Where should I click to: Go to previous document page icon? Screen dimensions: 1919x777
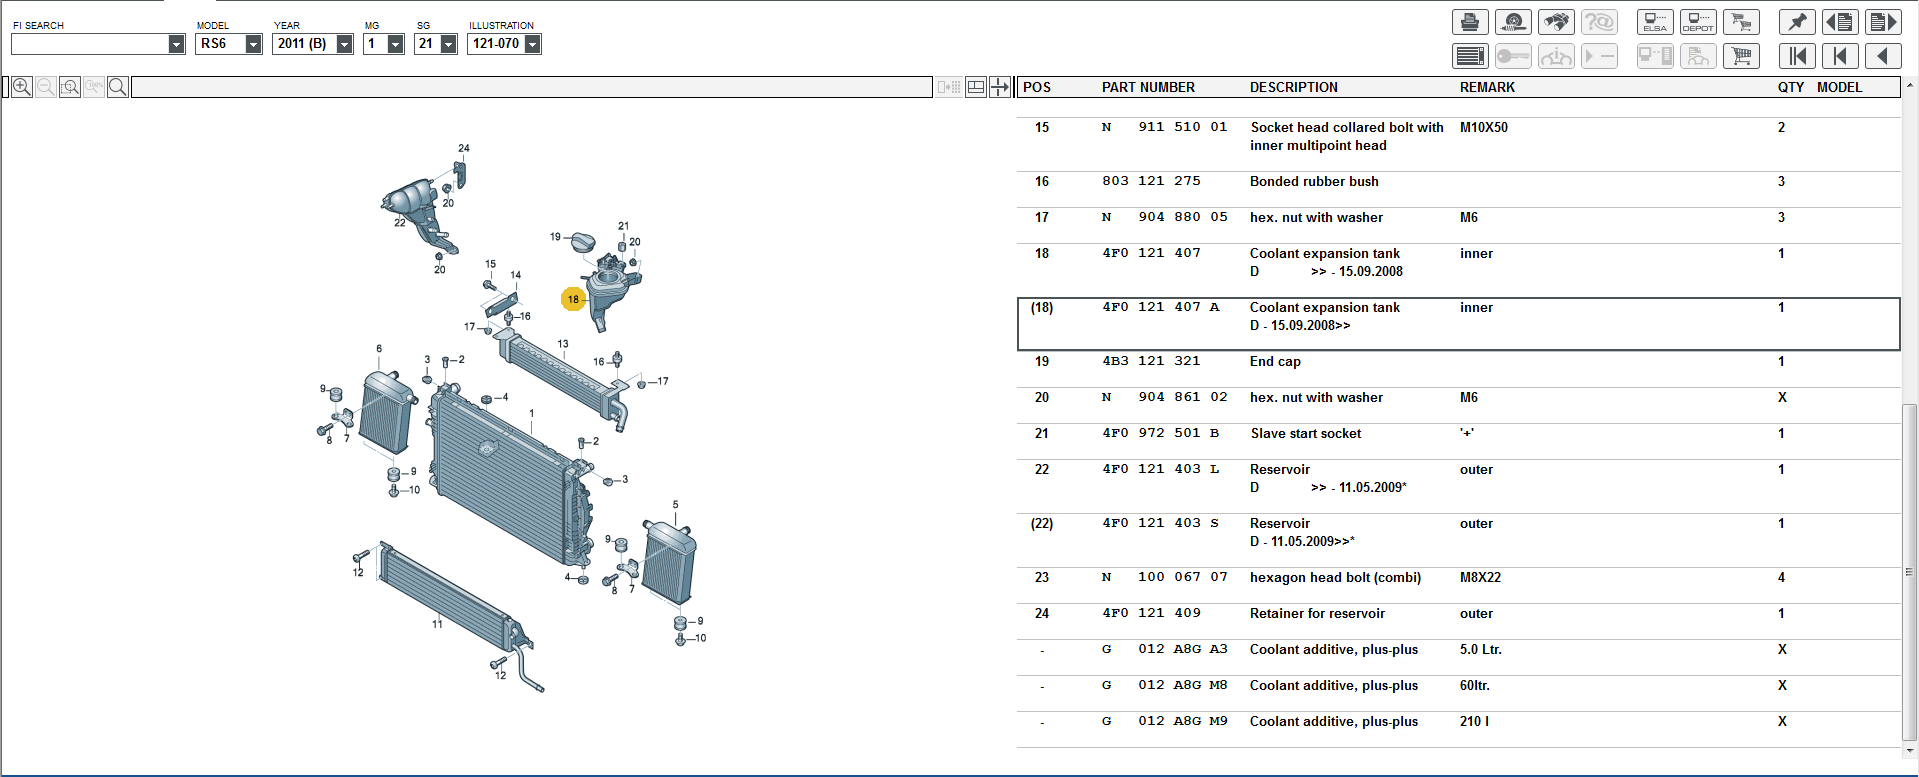[1840, 22]
